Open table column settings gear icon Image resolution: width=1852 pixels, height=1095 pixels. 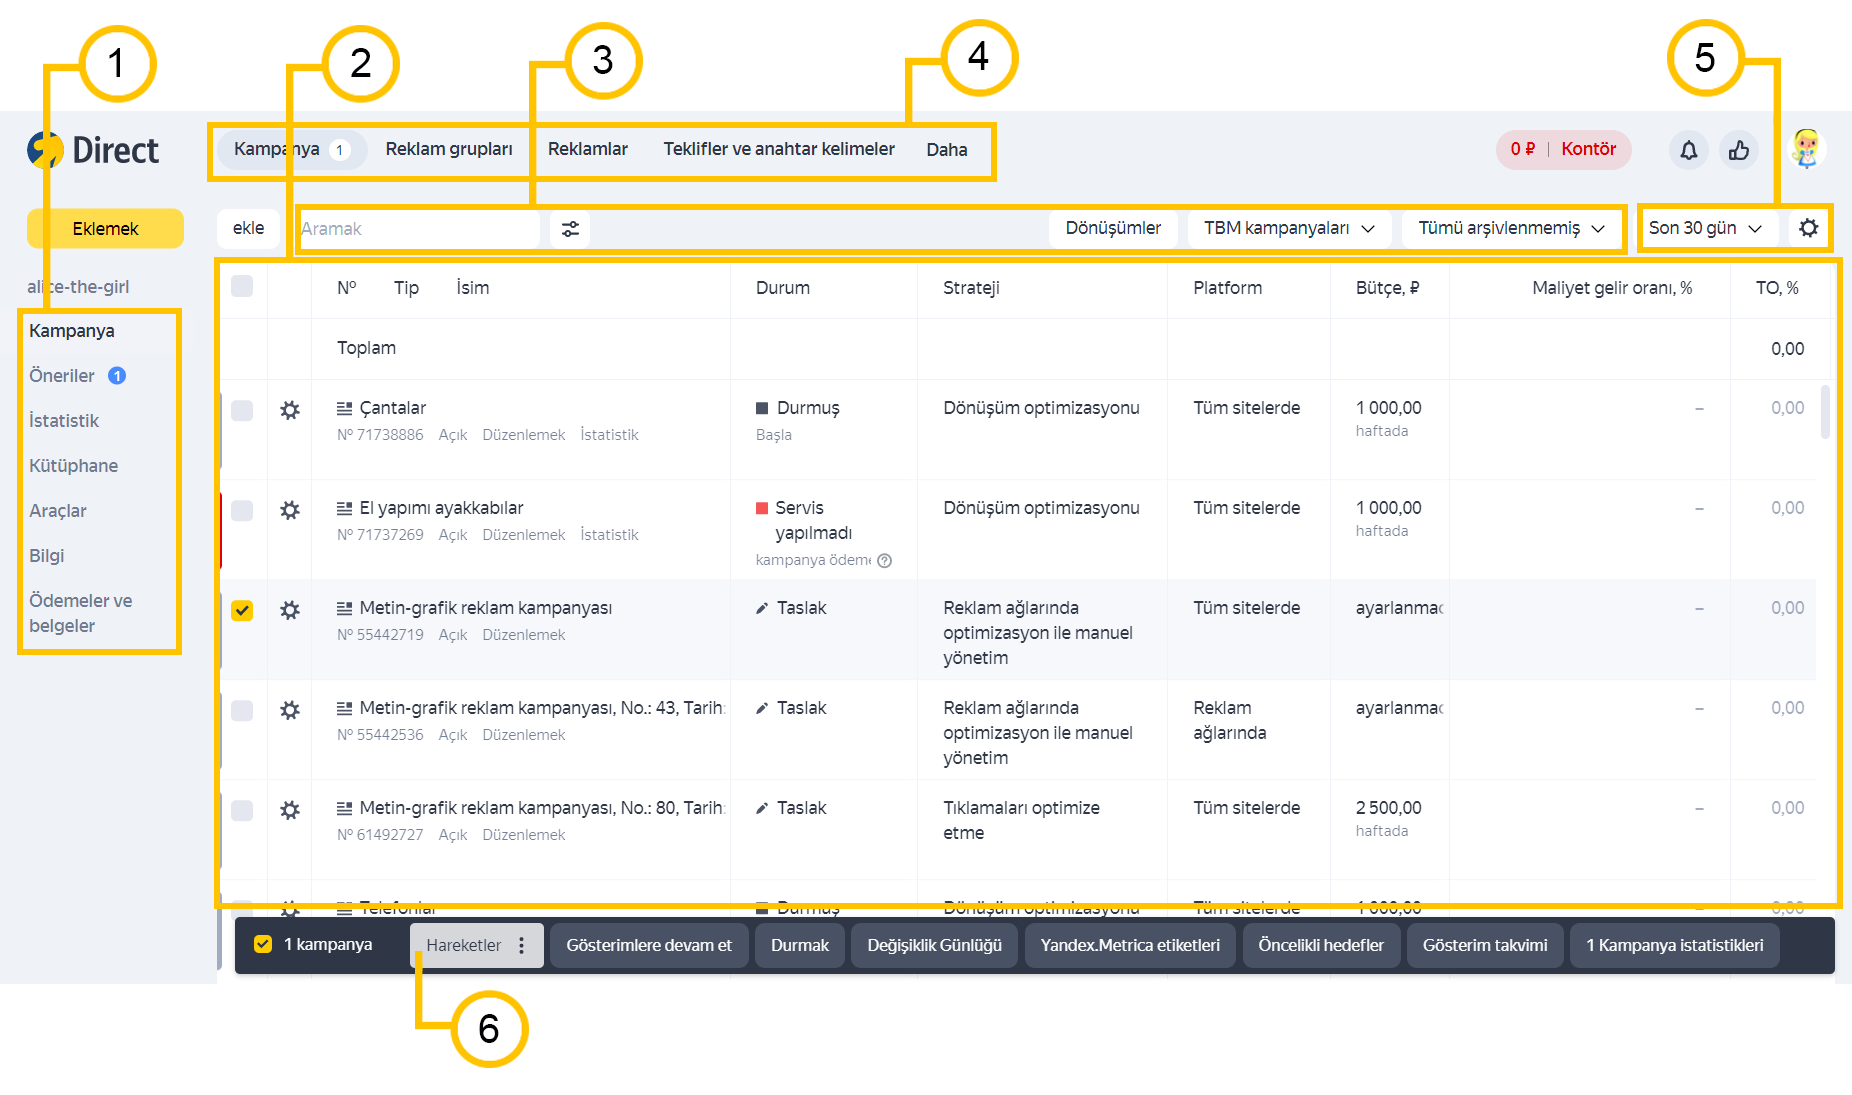1808,228
